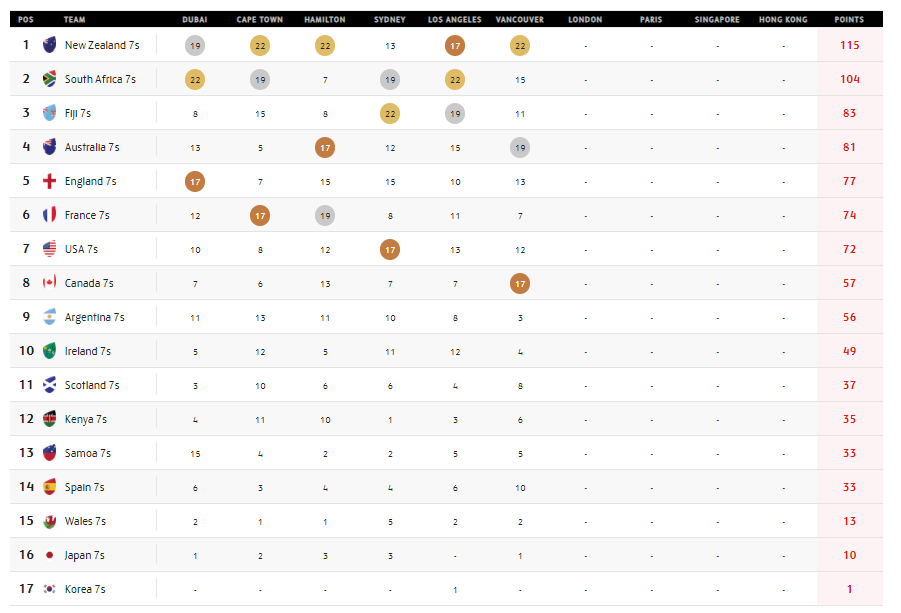This screenshot has width=901, height=613.
Task: Select the USA 7s flag icon
Action: (50, 249)
